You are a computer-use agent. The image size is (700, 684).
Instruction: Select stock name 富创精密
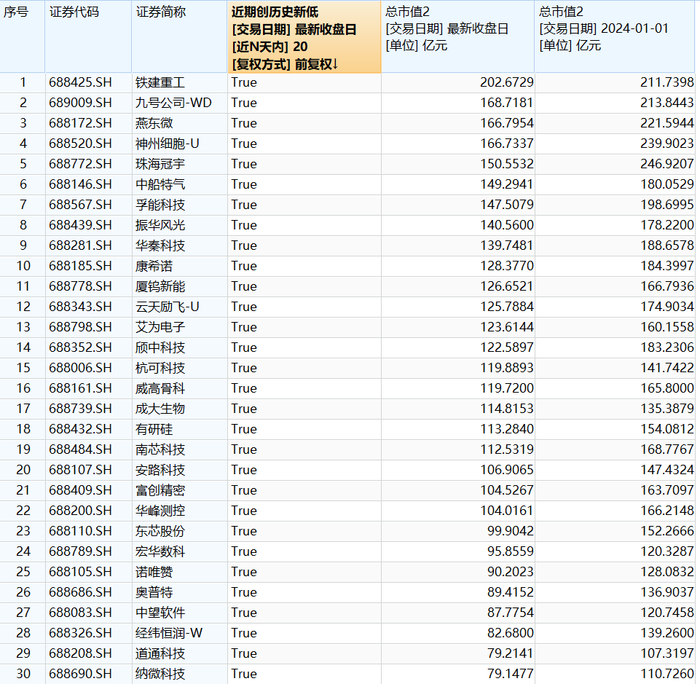point(160,490)
